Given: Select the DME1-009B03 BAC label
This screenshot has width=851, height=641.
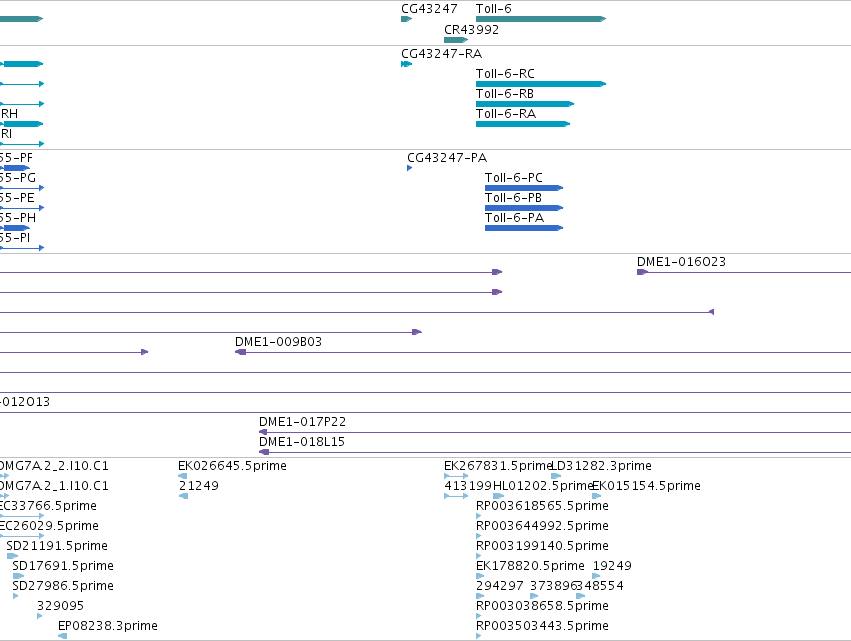Looking at the screenshot, I should point(278,342).
